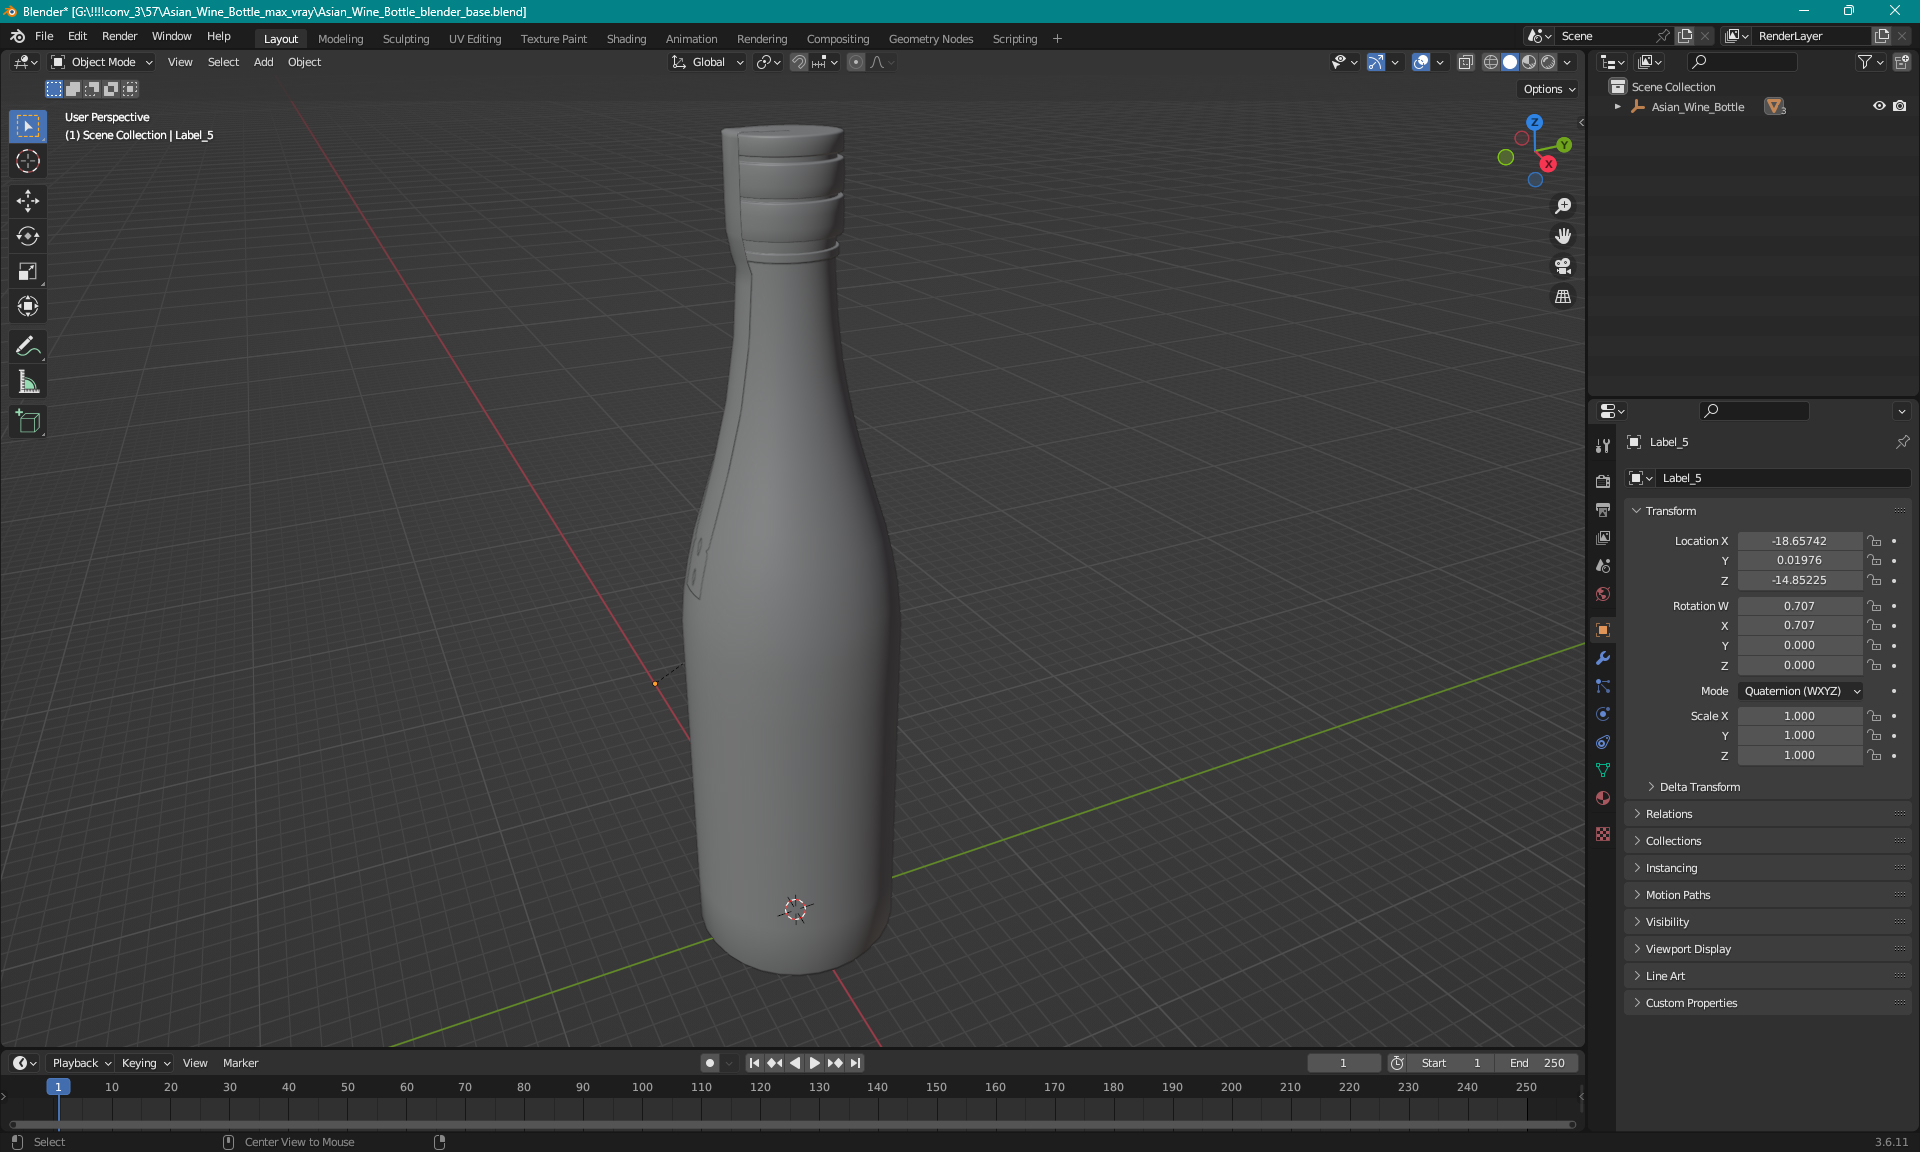Open the Object Mode dropdown
Viewport: 1920px width, 1152px height.
(102, 62)
